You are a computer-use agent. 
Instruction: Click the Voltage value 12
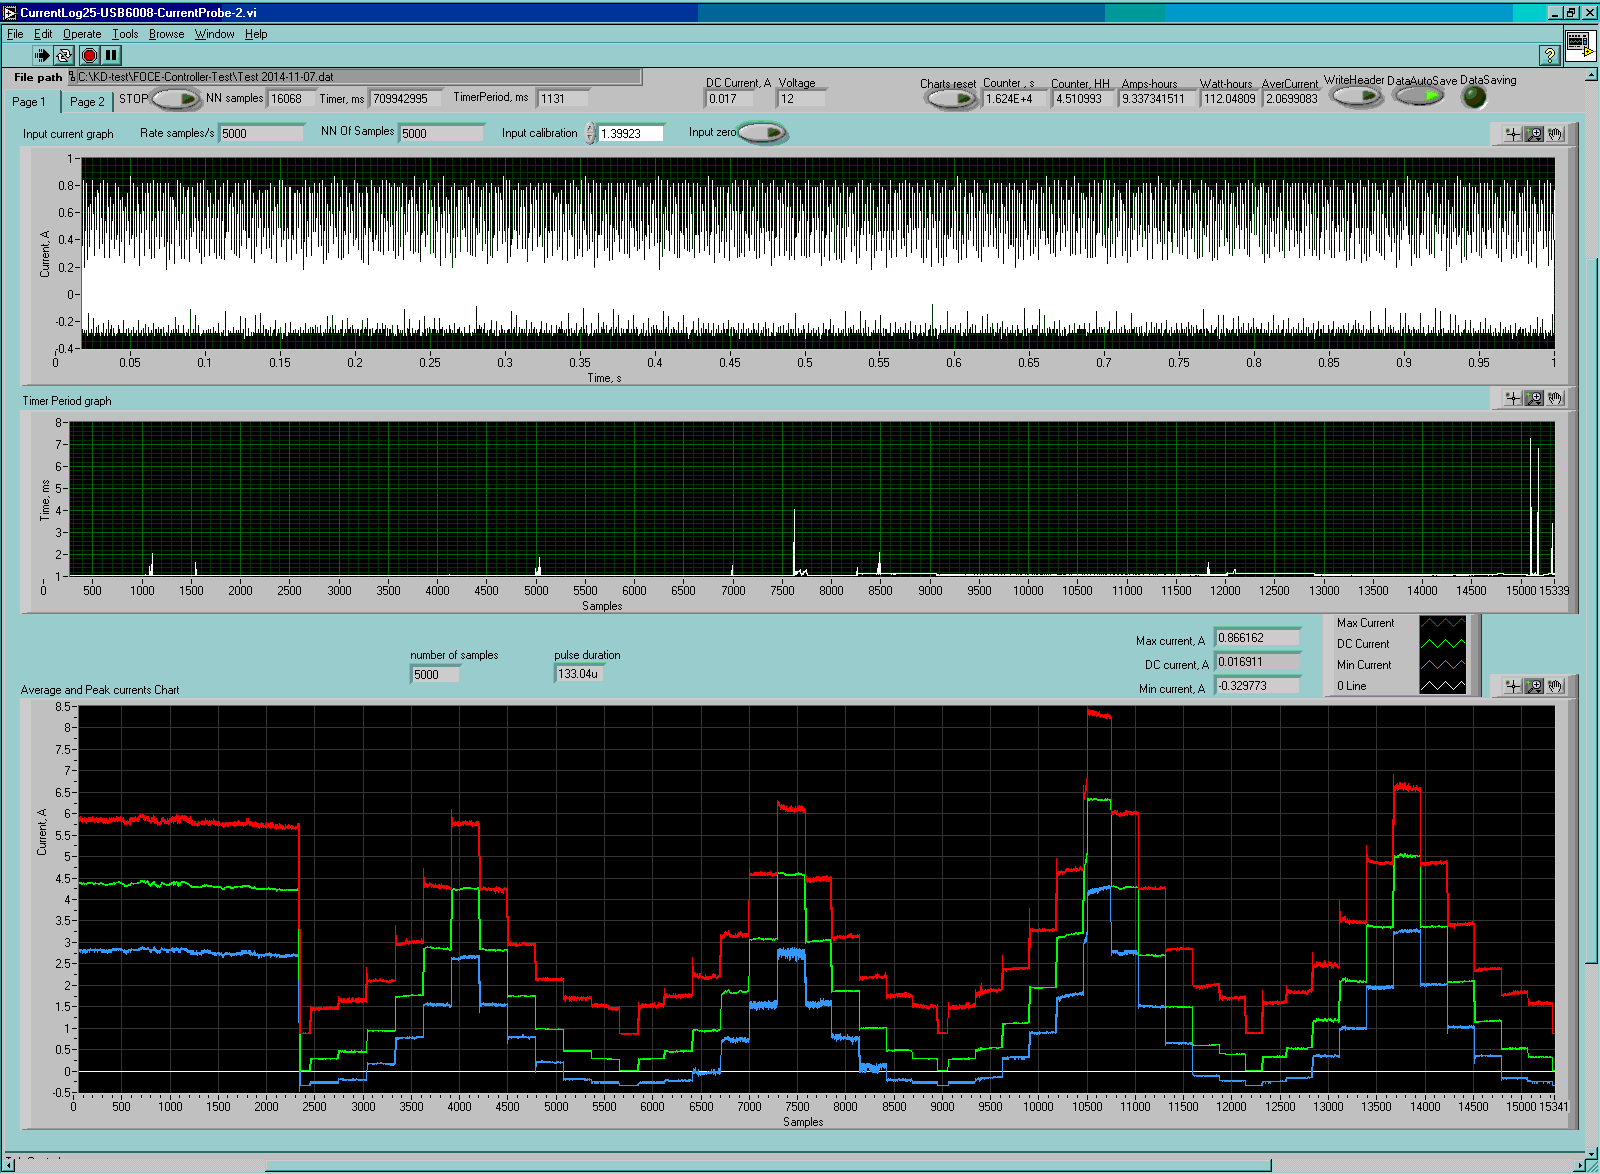[802, 98]
